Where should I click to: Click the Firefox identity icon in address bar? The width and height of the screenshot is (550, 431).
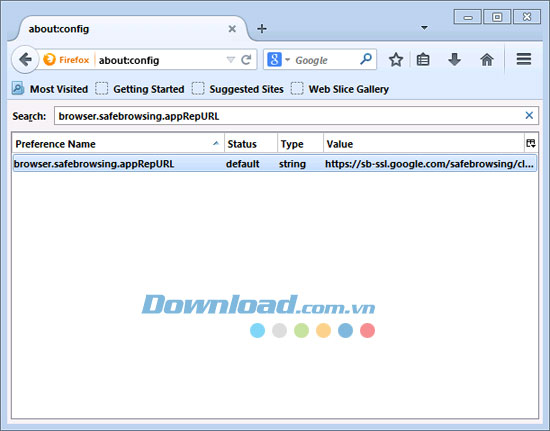click(49, 60)
